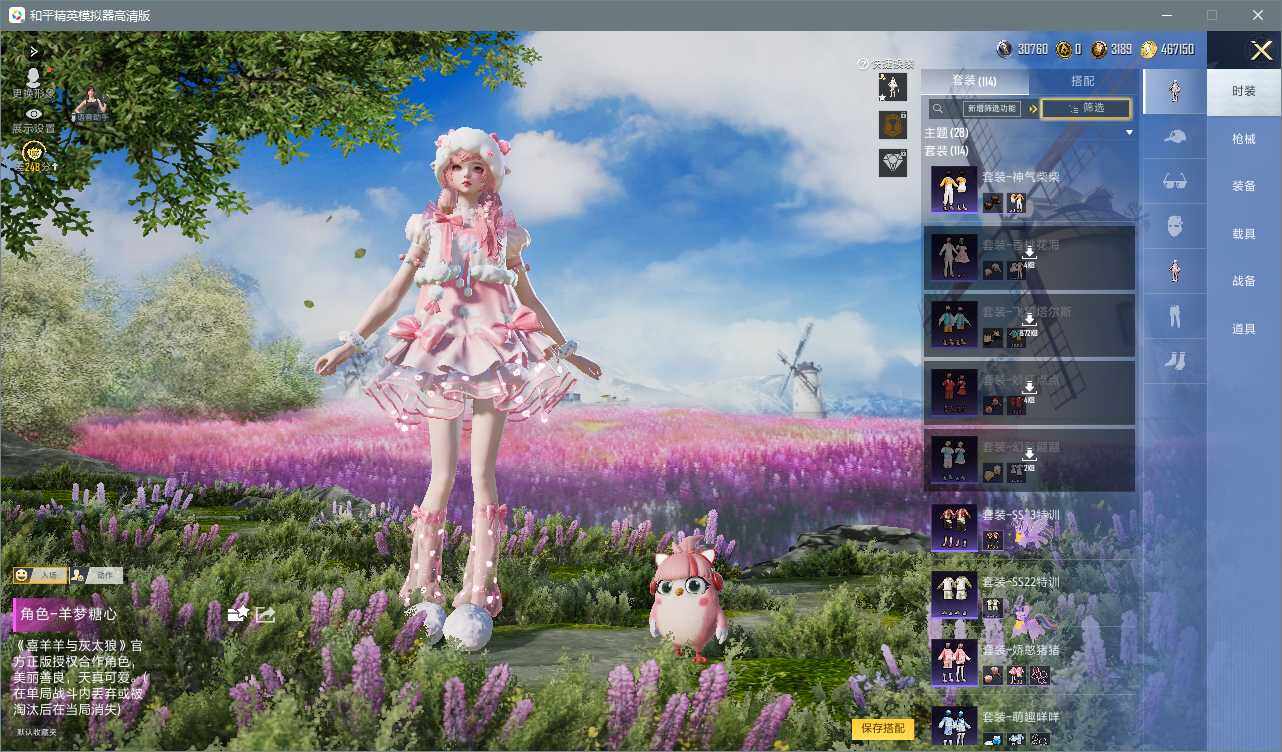Expand the 主题 (28) dropdown arrow

coord(1129,132)
